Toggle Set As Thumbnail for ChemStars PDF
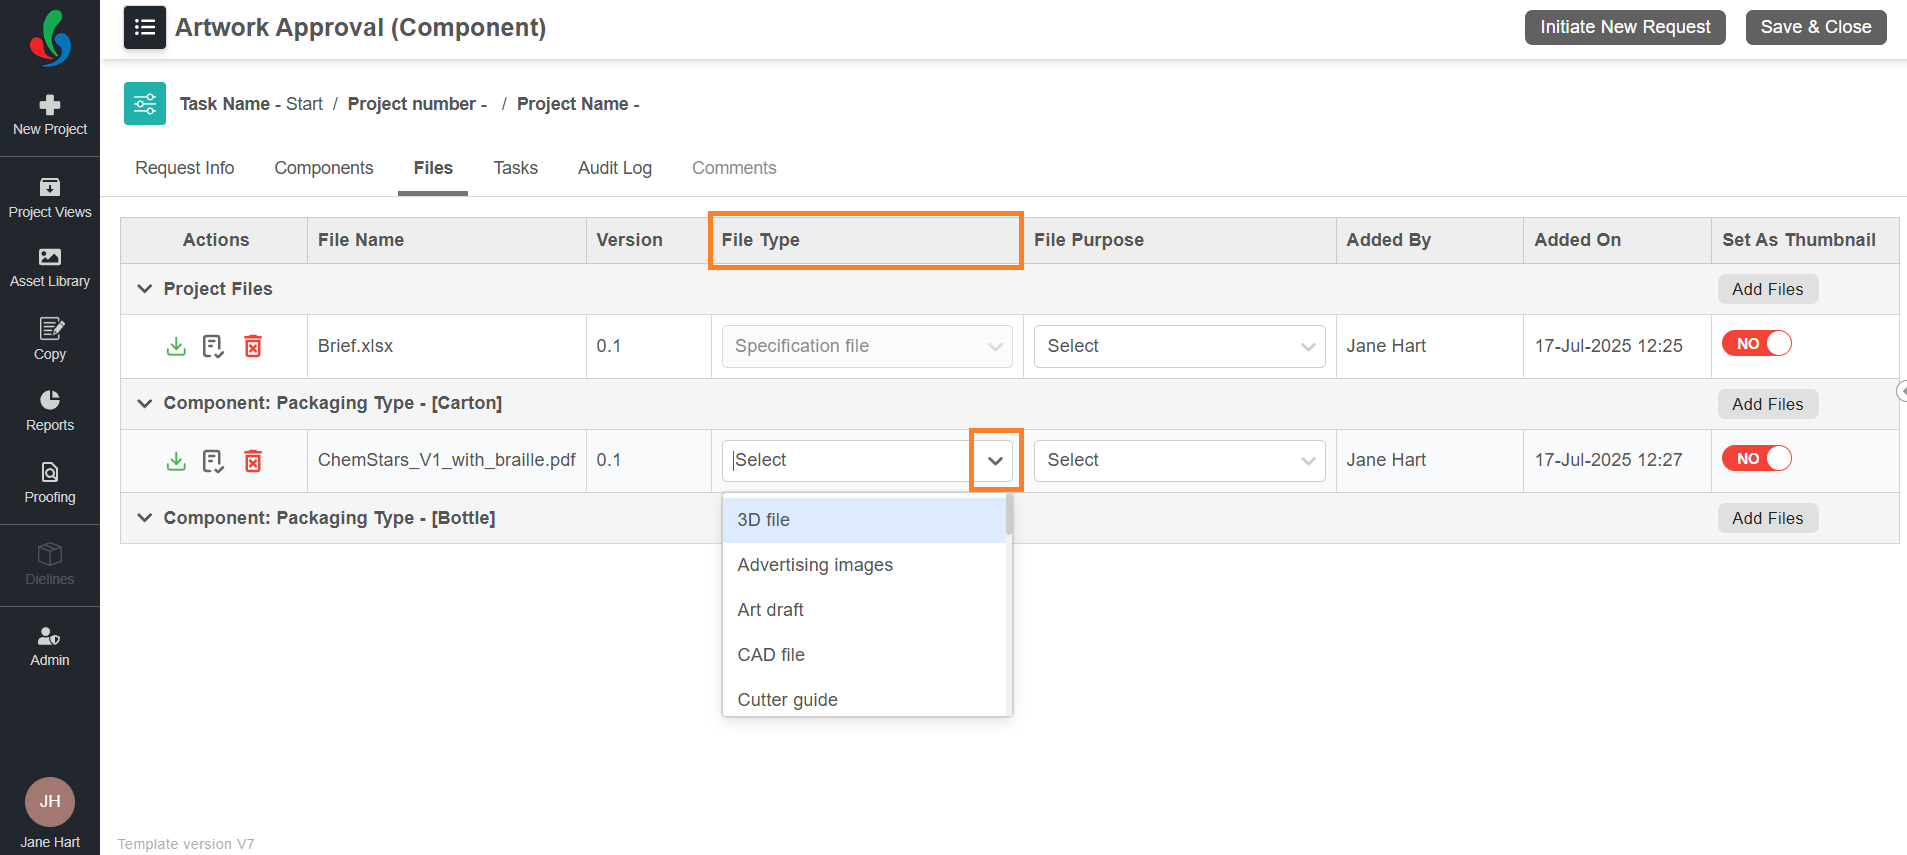This screenshot has width=1907, height=855. pos(1756,458)
